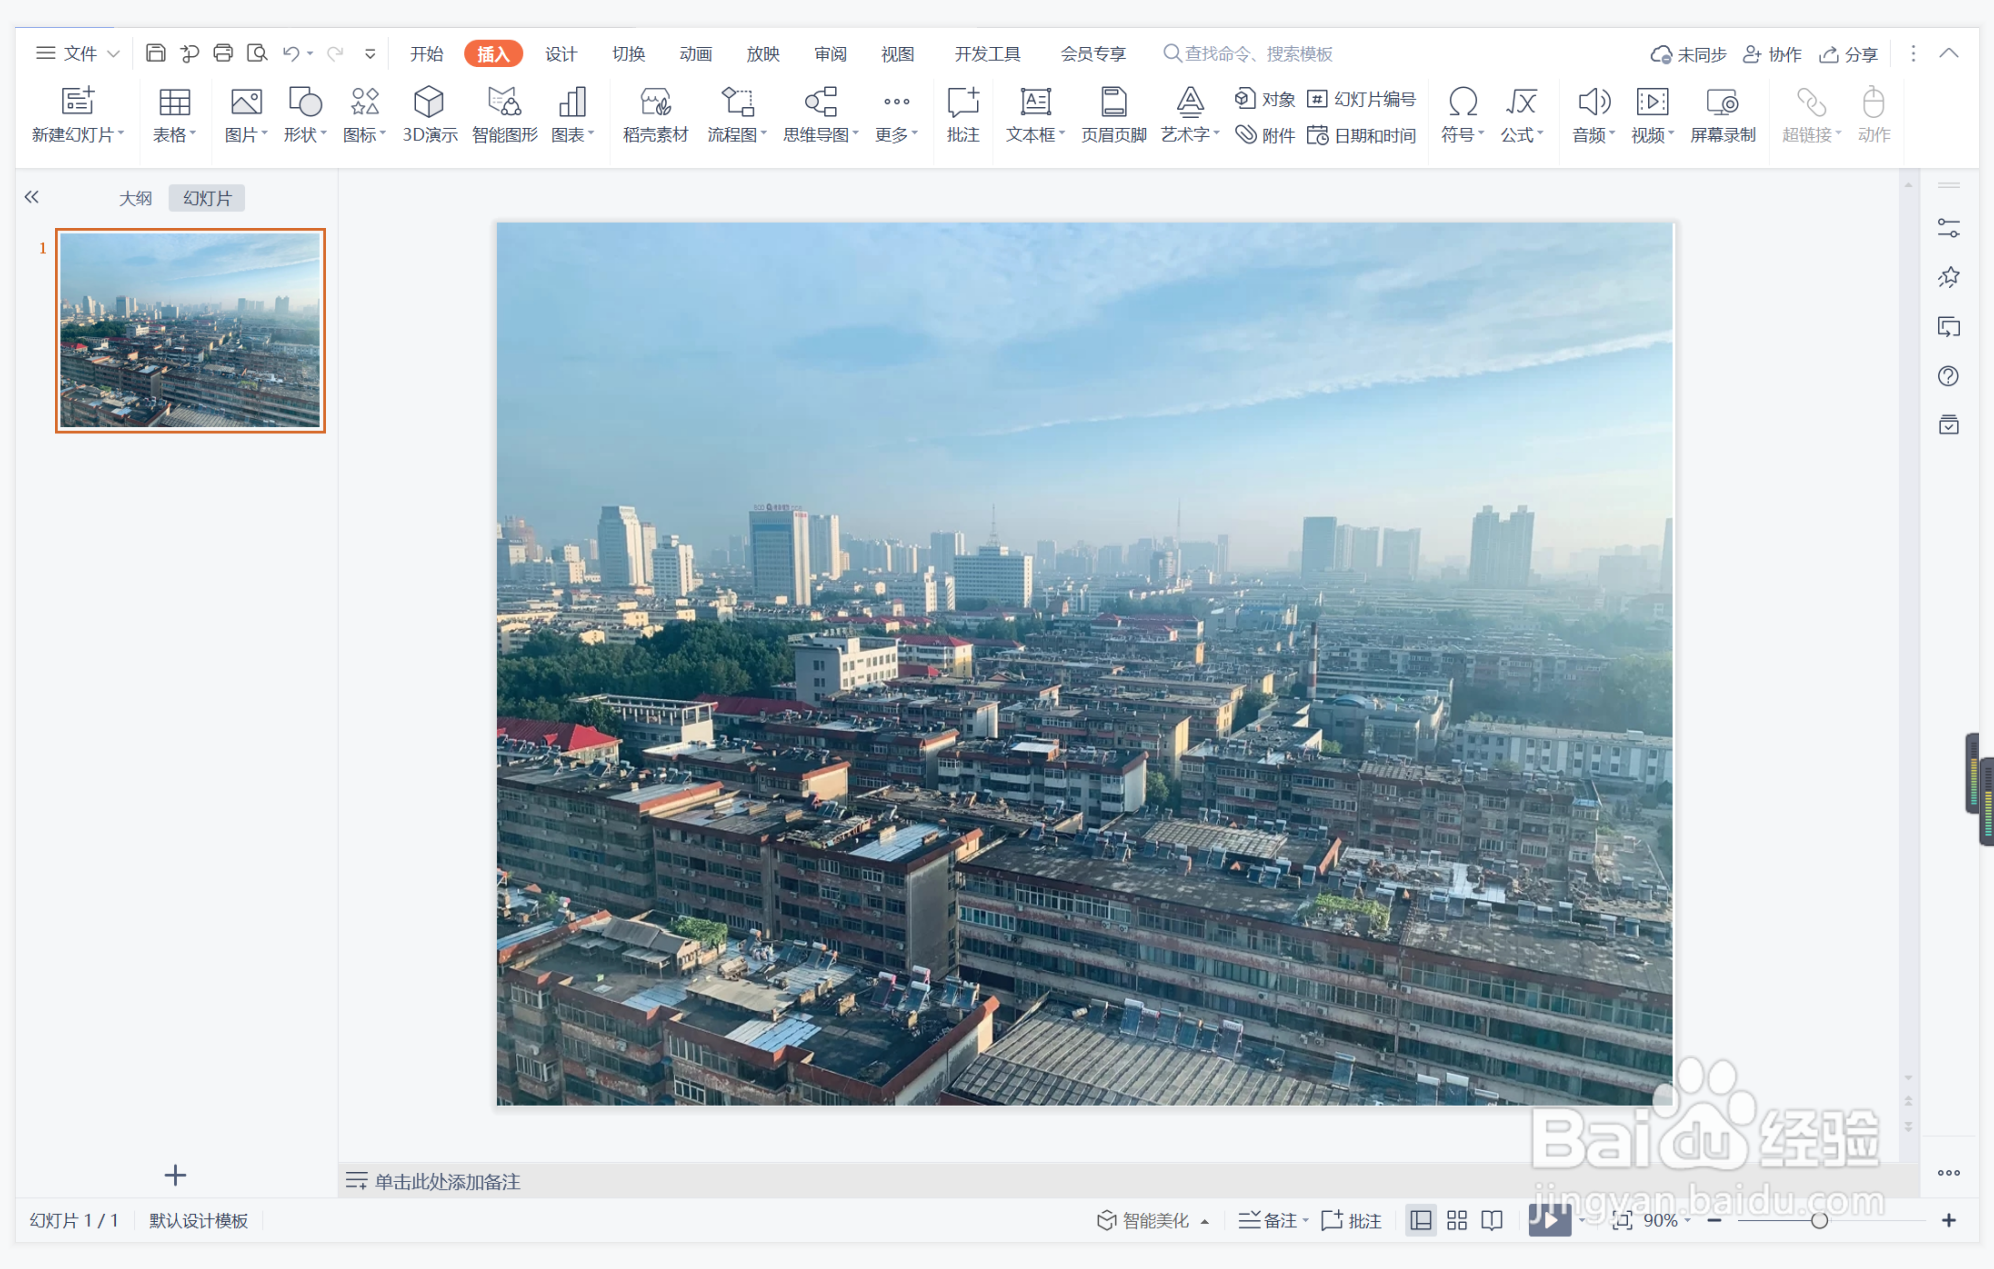Open the 设计 ribbon tab
This screenshot has height=1269, width=1994.
pos(561,54)
